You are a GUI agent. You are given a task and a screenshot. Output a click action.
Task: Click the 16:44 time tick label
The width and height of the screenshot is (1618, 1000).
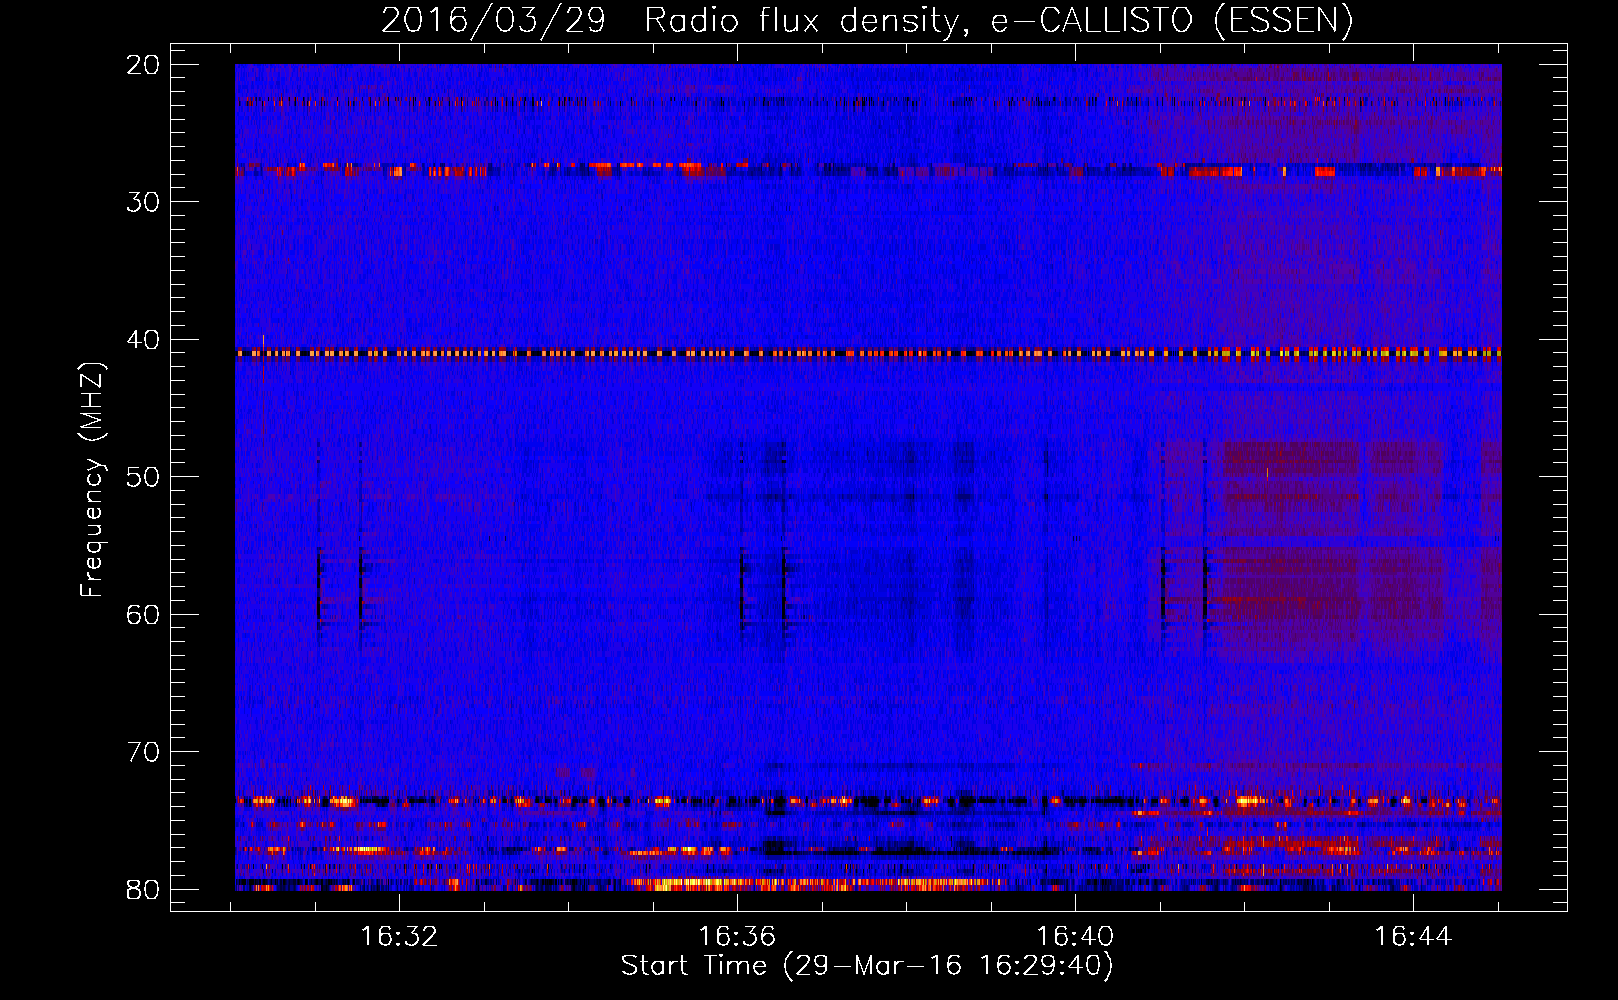pos(1413,937)
